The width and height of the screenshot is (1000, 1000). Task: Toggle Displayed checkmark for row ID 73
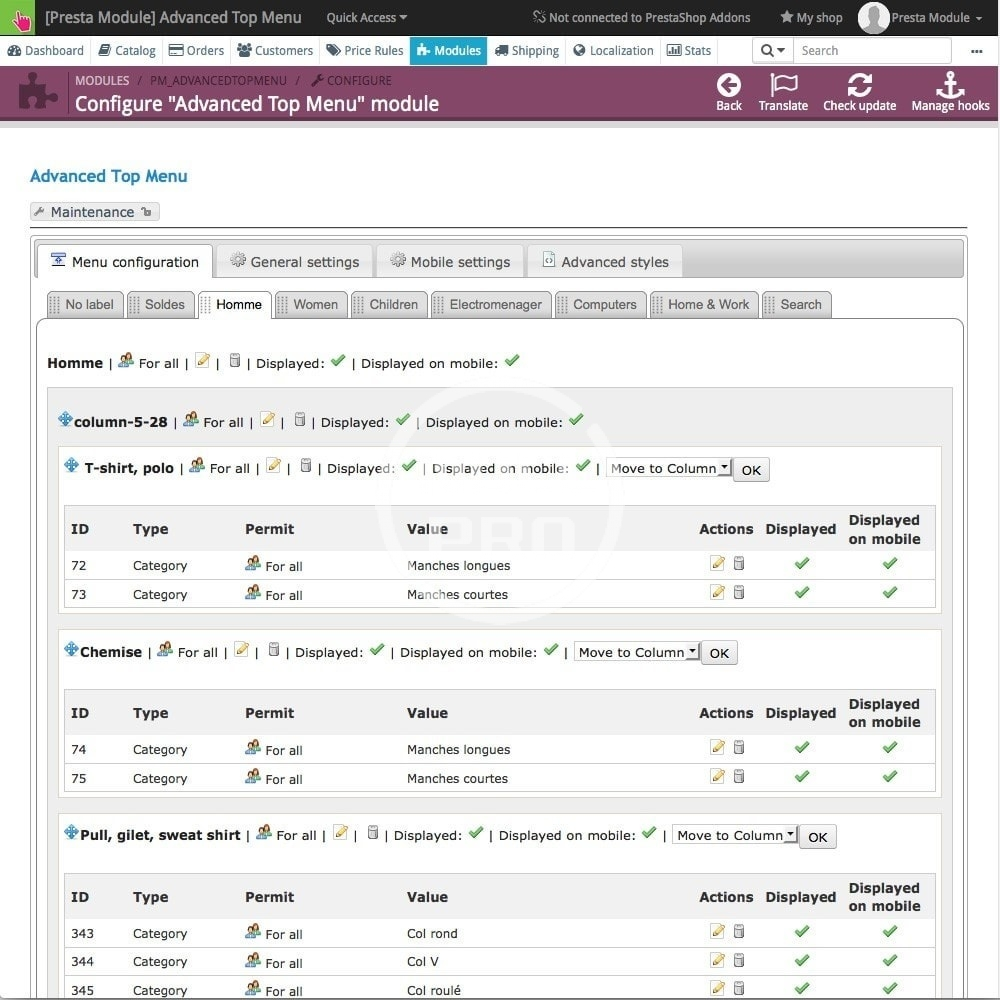click(x=801, y=592)
